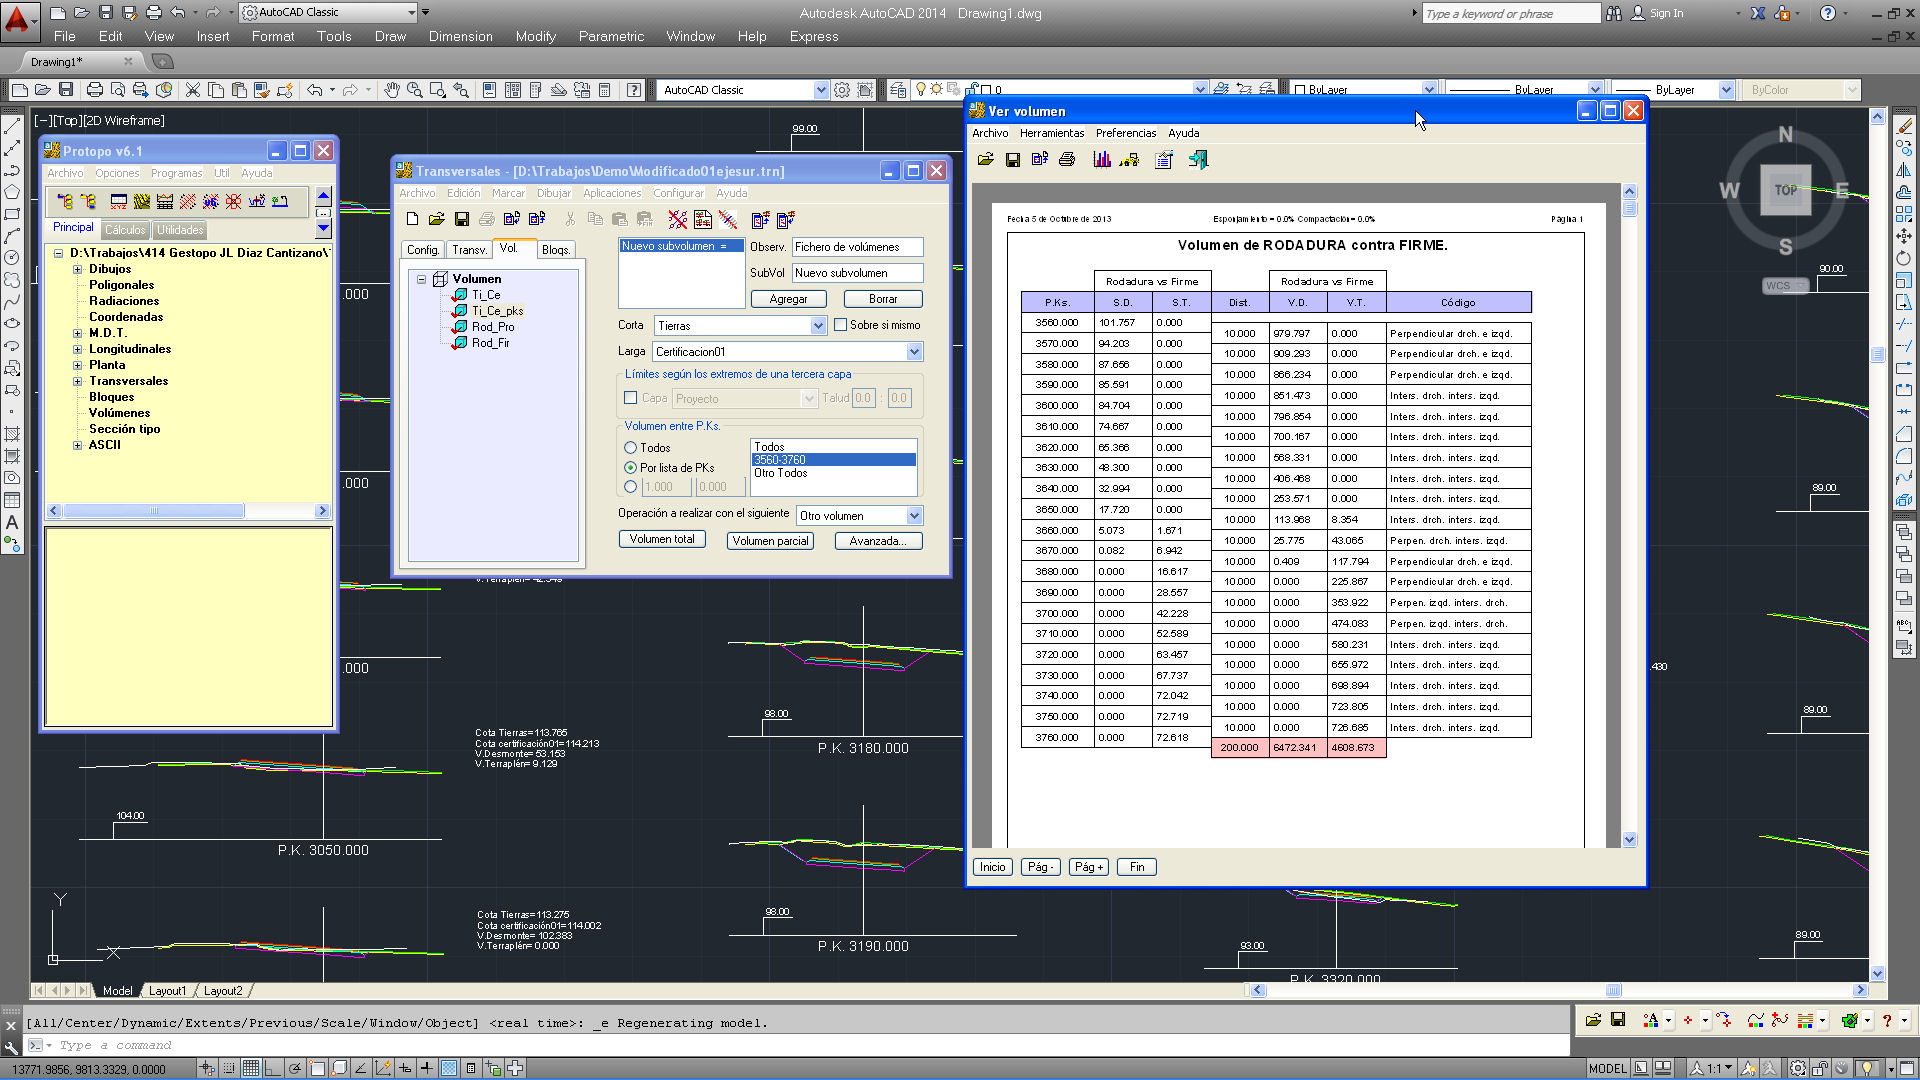Select the PK range radio button beside 1.000

pyautogui.click(x=630, y=487)
